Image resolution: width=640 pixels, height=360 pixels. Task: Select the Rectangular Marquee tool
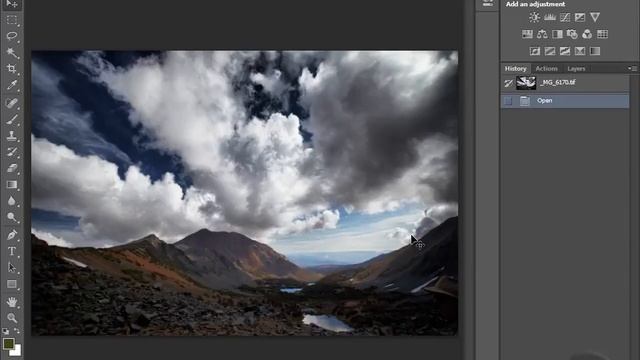pos(11,20)
